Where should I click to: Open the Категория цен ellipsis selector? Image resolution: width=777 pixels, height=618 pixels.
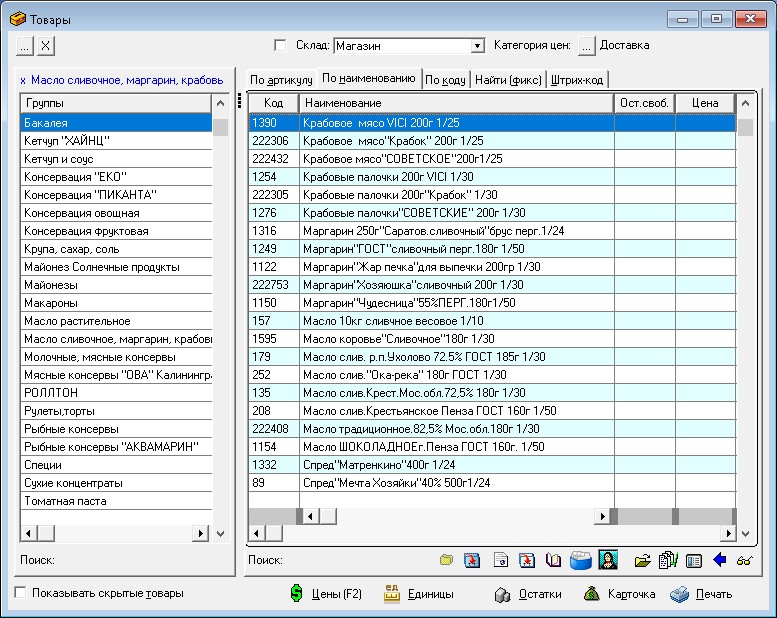click(x=586, y=45)
